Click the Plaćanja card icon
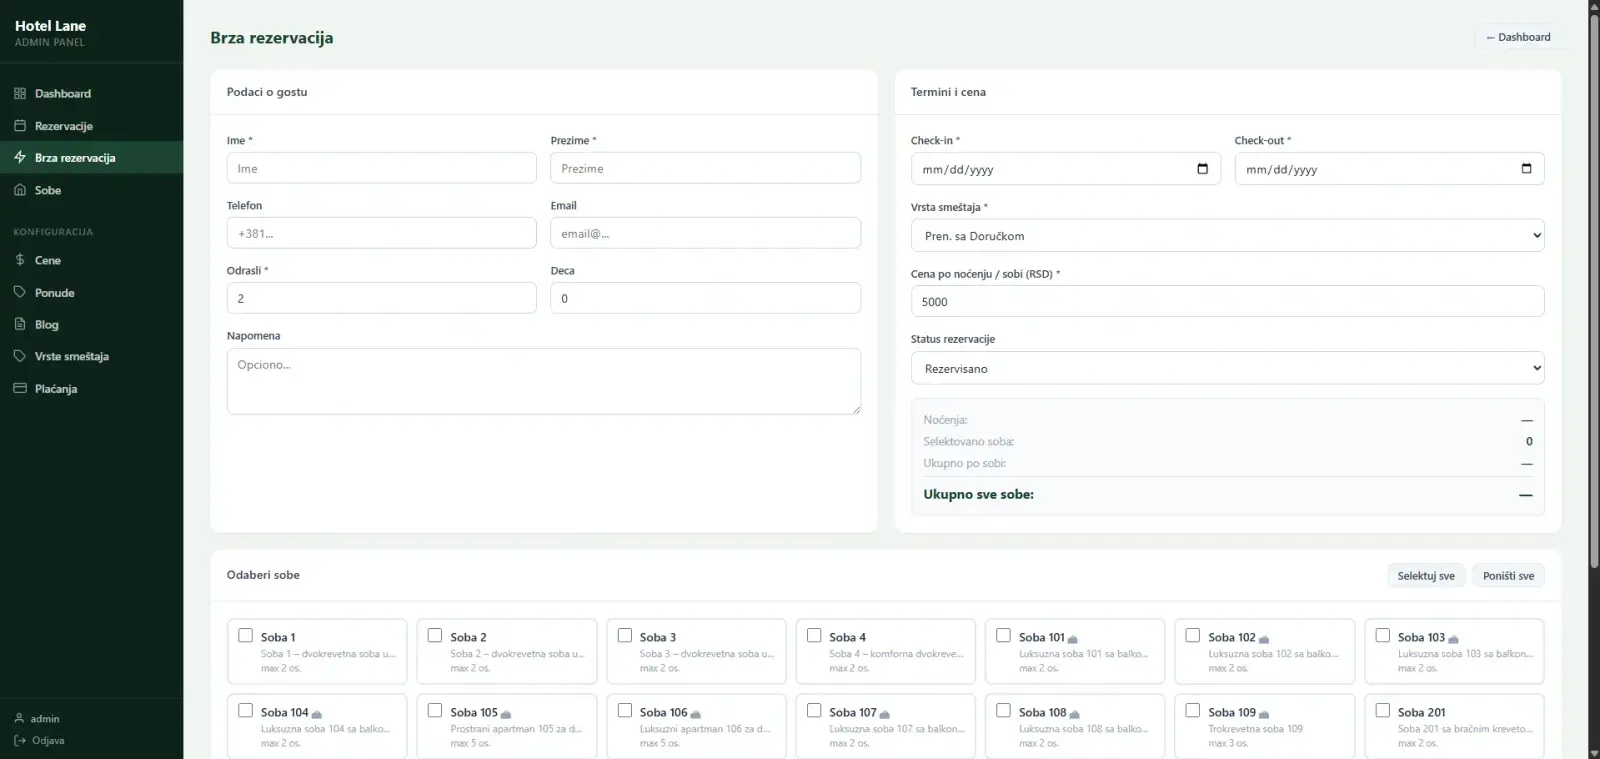This screenshot has height=759, width=1600. pos(20,388)
